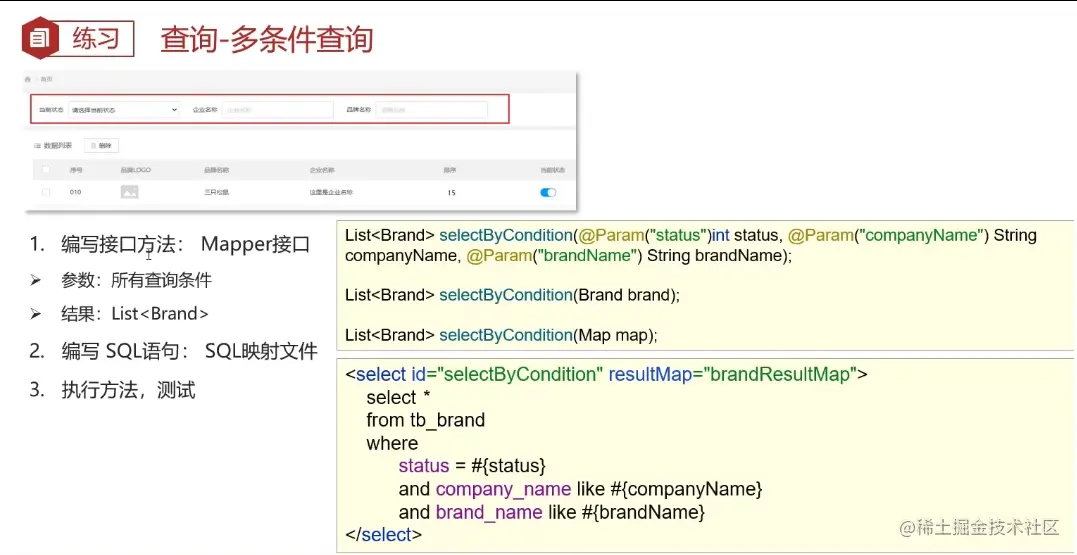The width and height of the screenshot is (1077, 555).
Task: Click selectByCondition(Map map) code line
Action: pyautogui.click(x=501, y=335)
